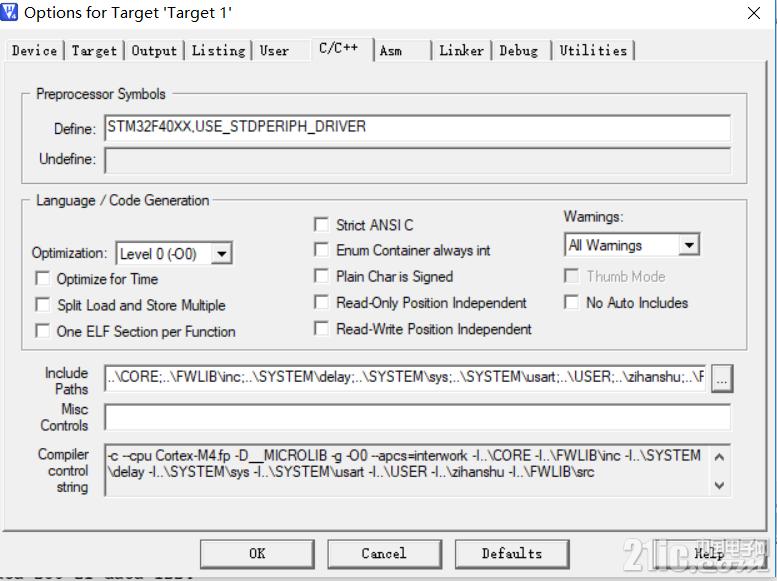Switch to the Target tab
Image resolution: width=777 pixels, height=581 pixels.
tap(94, 51)
